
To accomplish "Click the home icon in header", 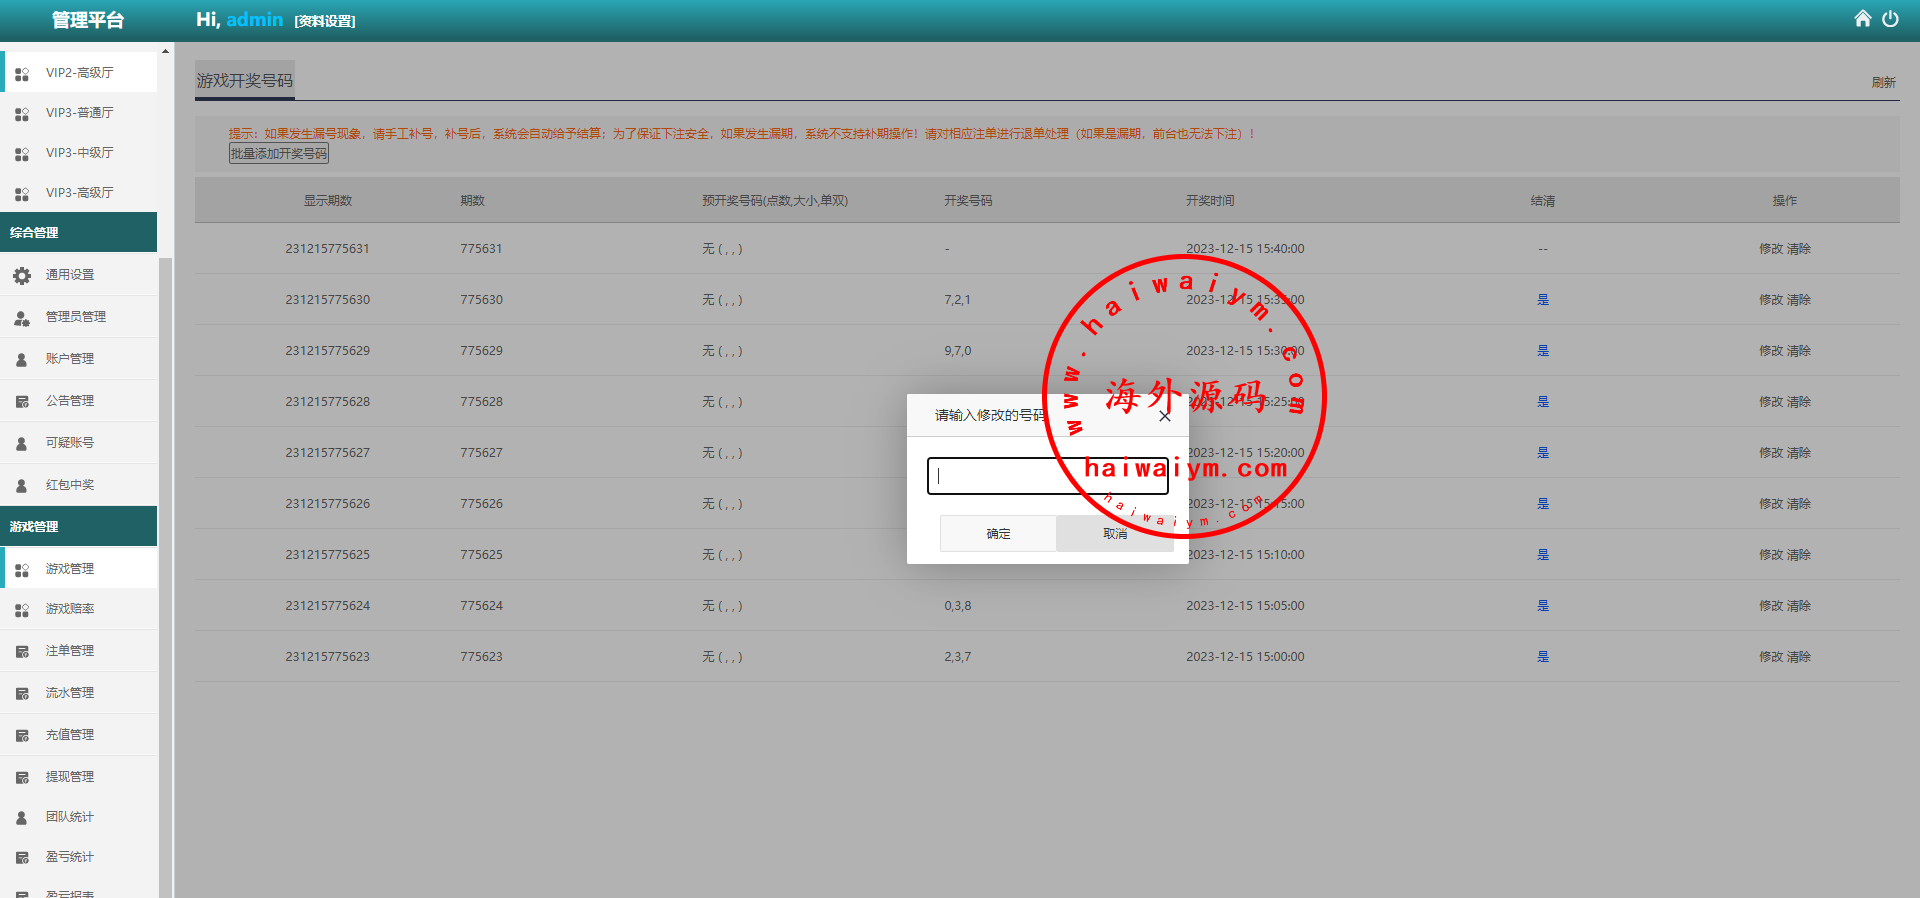I will 1862,19.
